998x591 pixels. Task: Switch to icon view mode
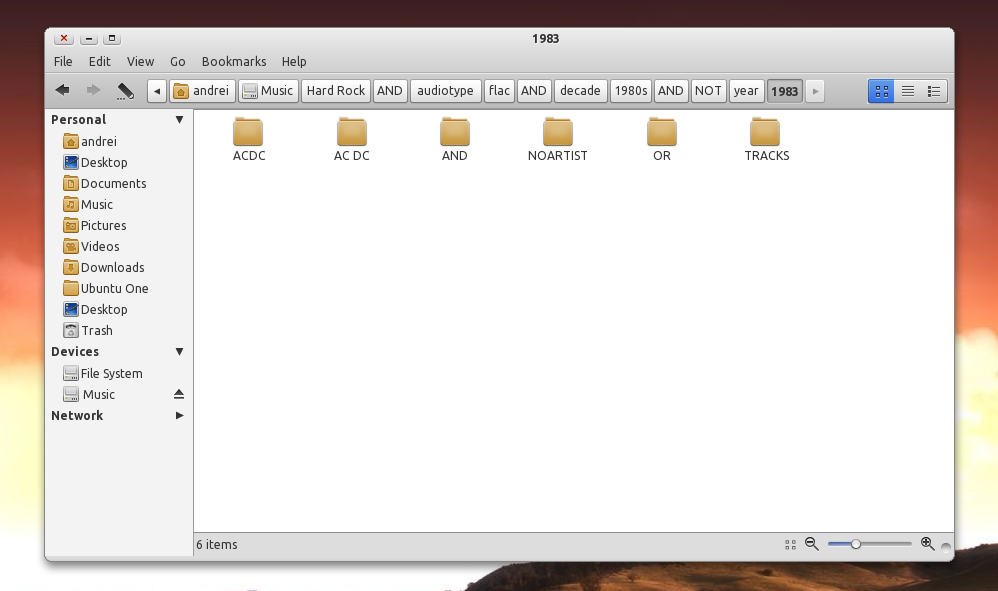881,91
